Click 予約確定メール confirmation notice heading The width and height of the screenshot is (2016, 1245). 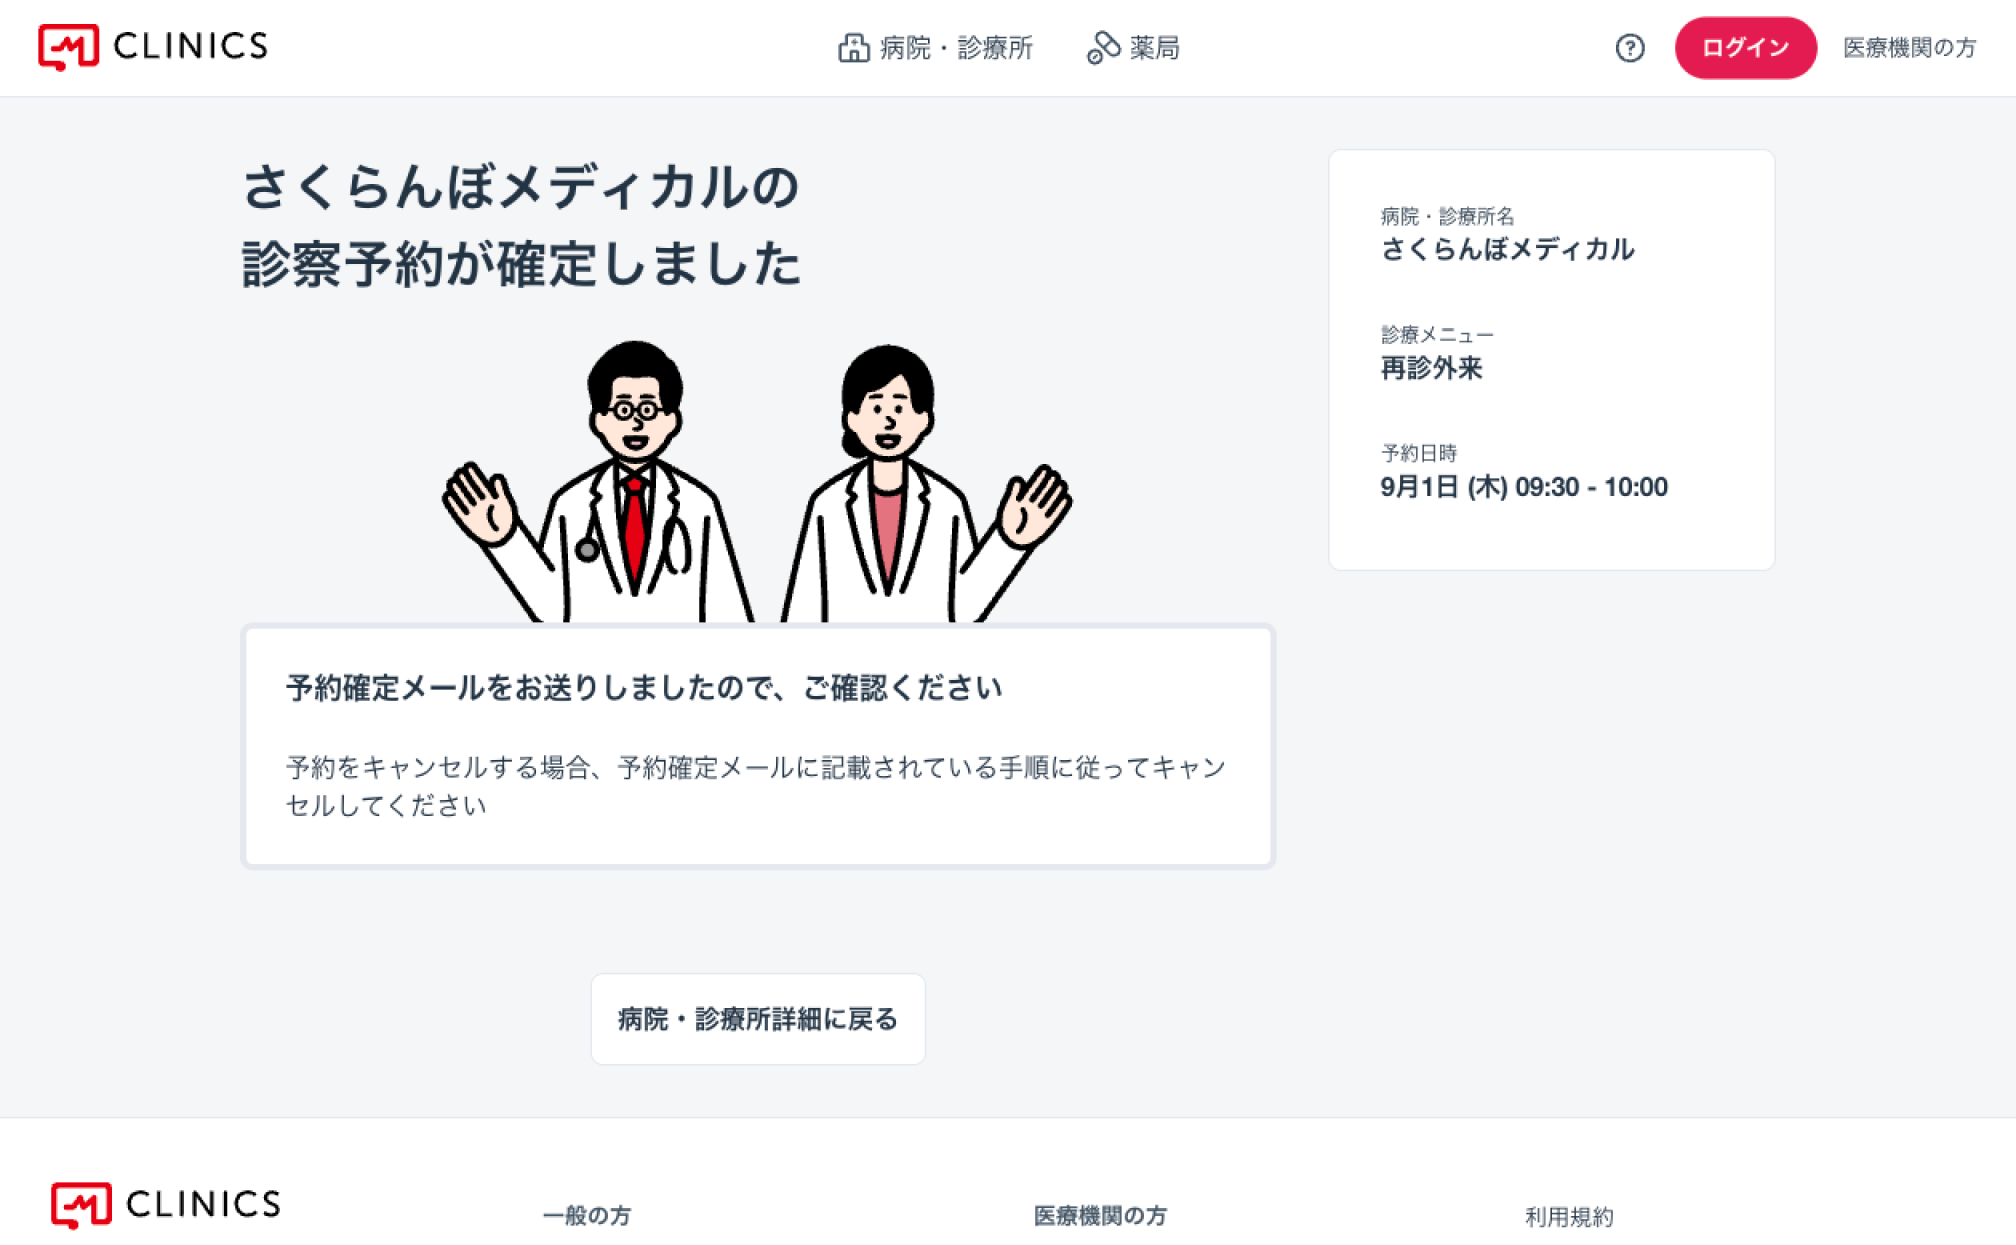644,688
